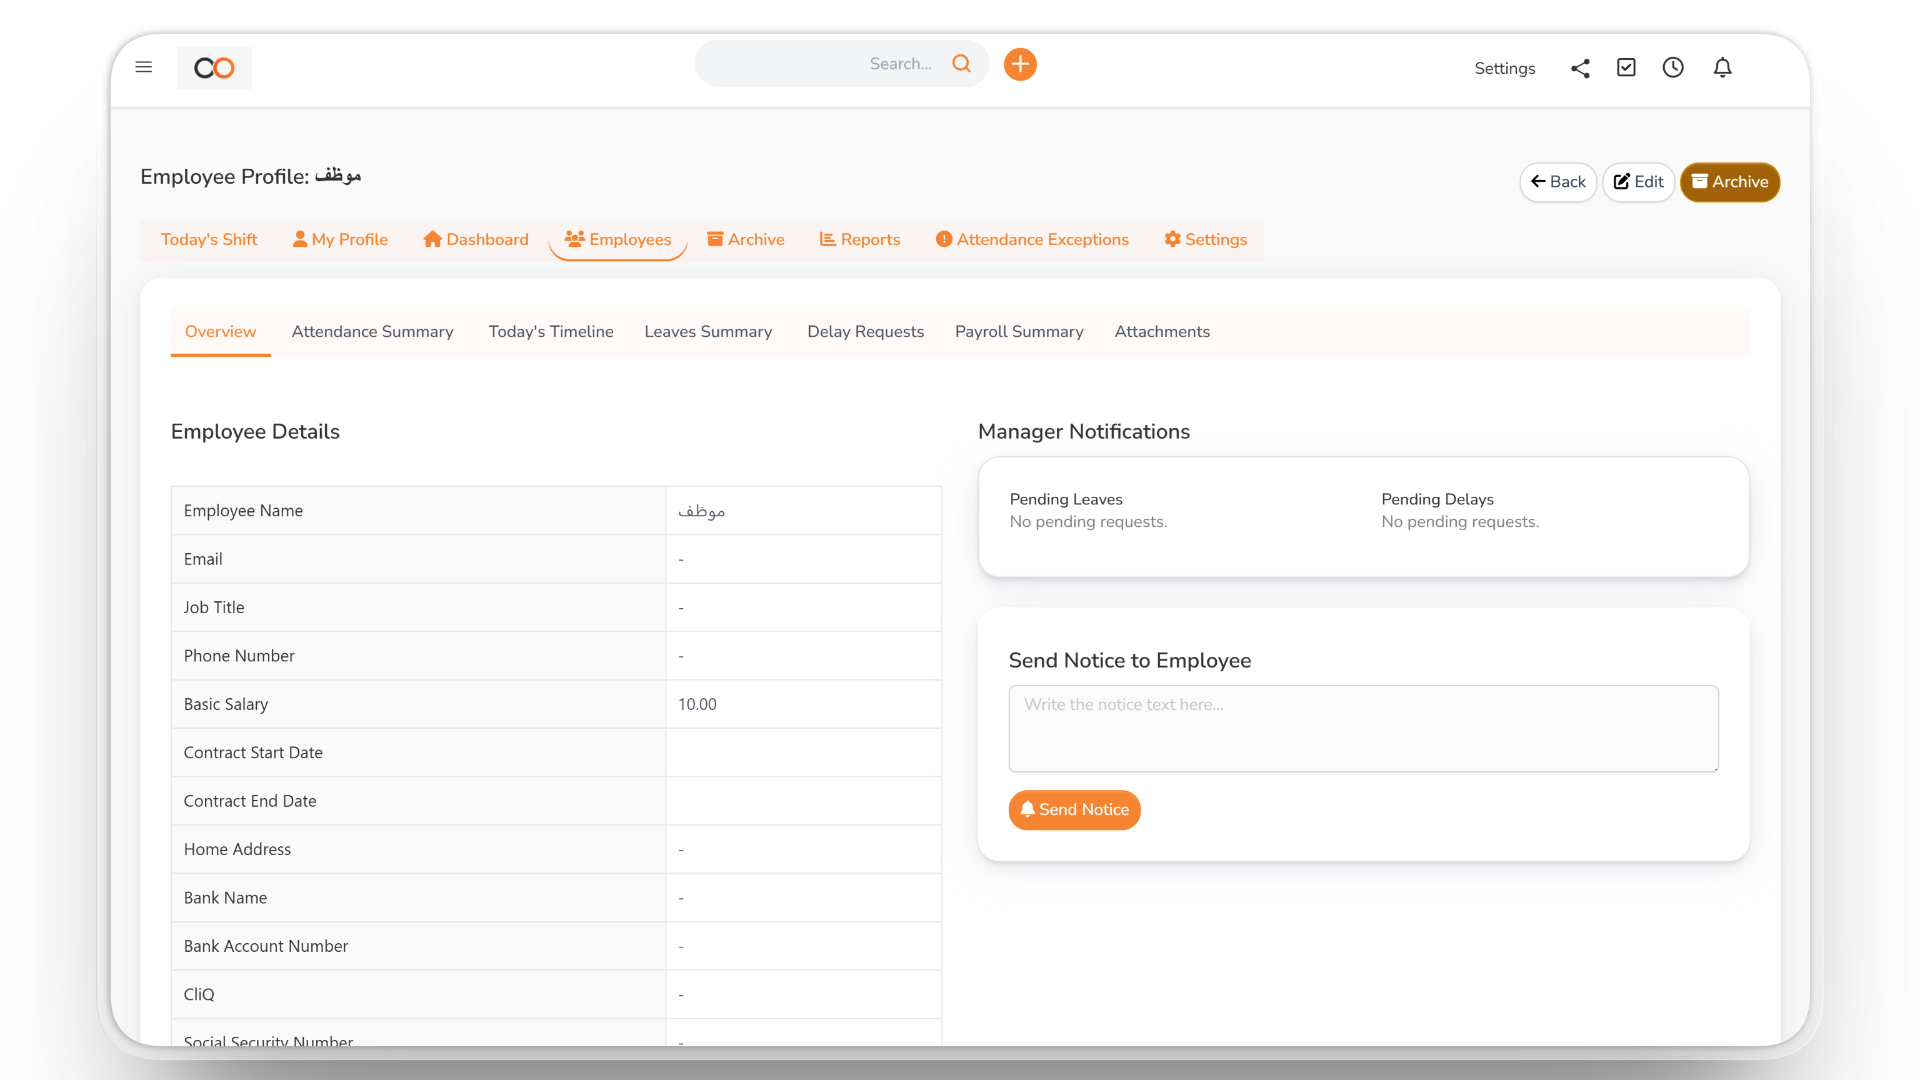Click the CO logo
Viewport: 1920px width, 1080px height.
click(x=213, y=68)
